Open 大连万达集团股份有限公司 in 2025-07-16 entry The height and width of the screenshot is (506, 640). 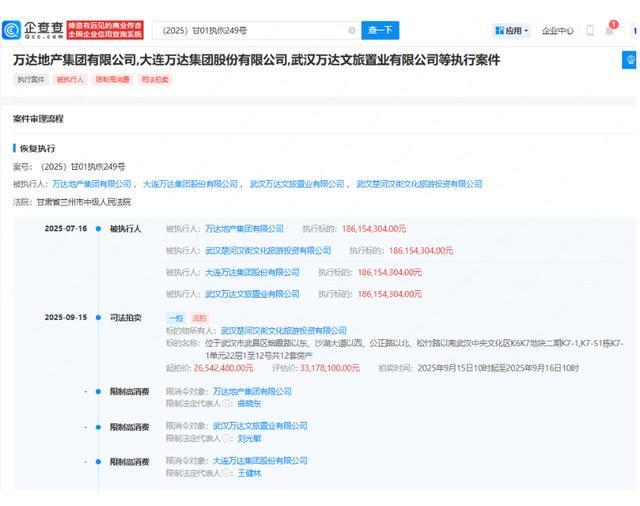click(x=252, y=272)
